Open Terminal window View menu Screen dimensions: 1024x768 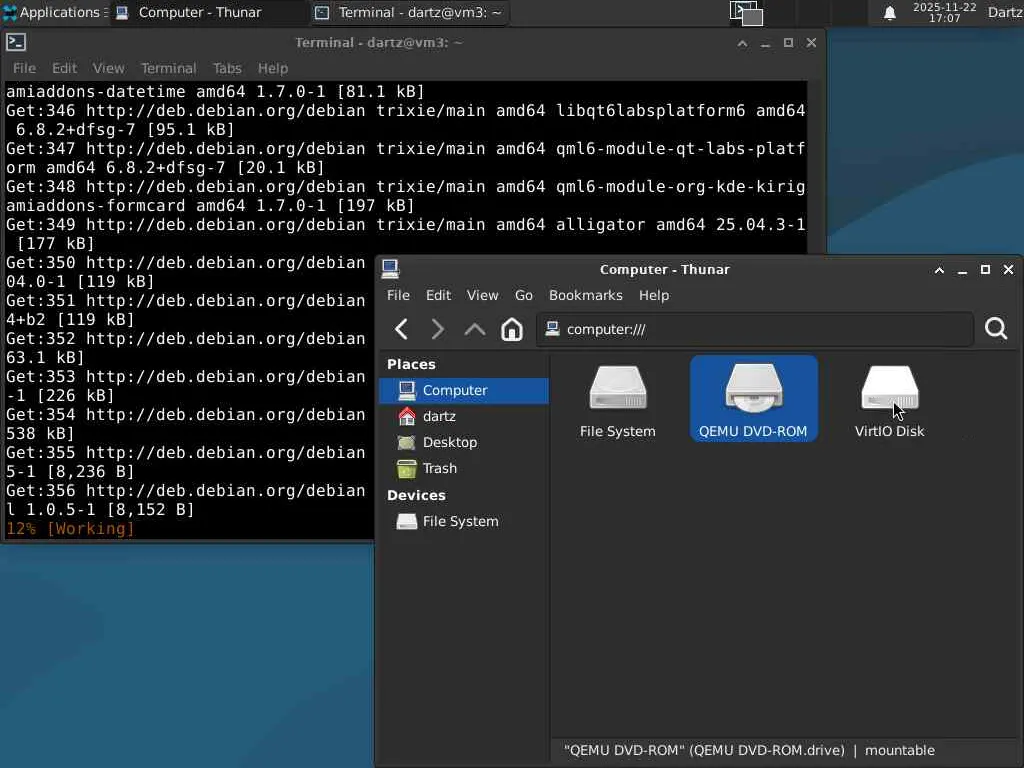[108, 68]
